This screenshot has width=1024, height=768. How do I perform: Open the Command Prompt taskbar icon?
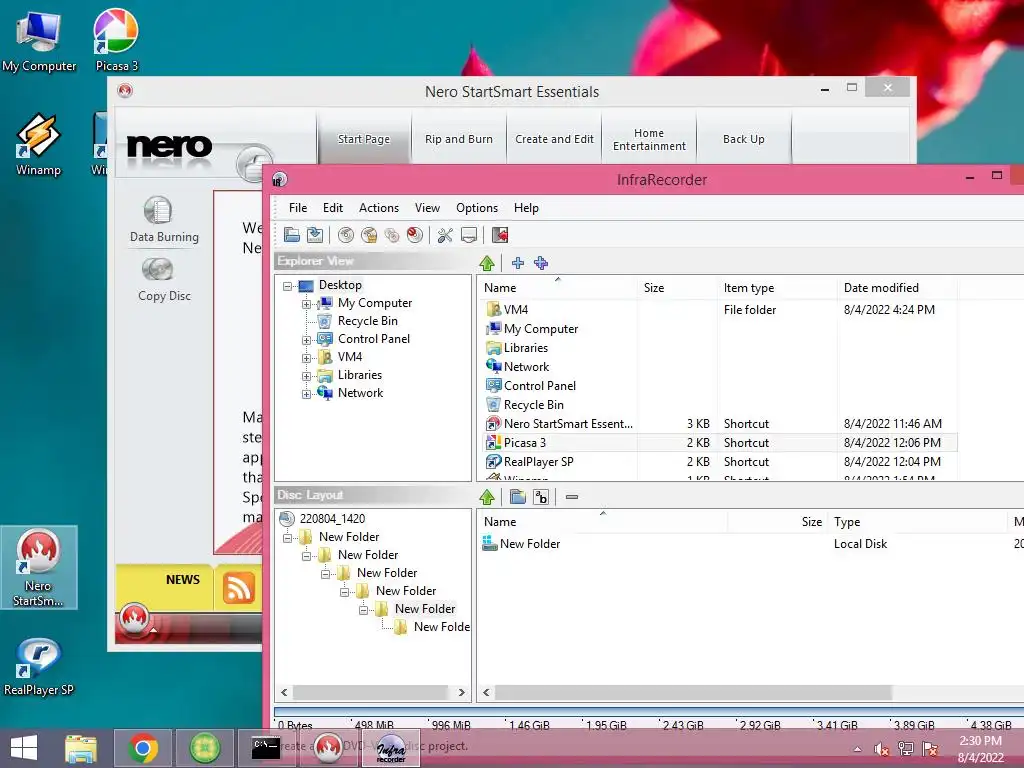point(266,748)
